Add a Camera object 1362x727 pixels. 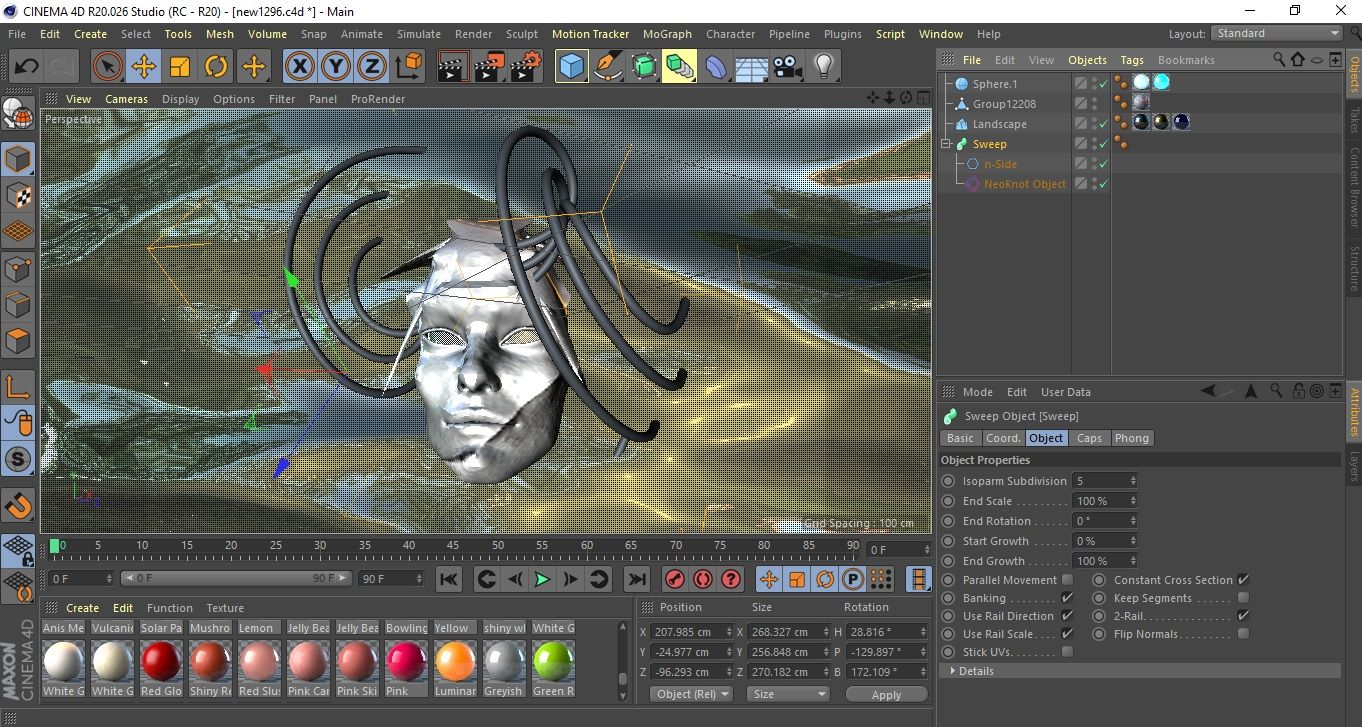click(x=787, y=67)
